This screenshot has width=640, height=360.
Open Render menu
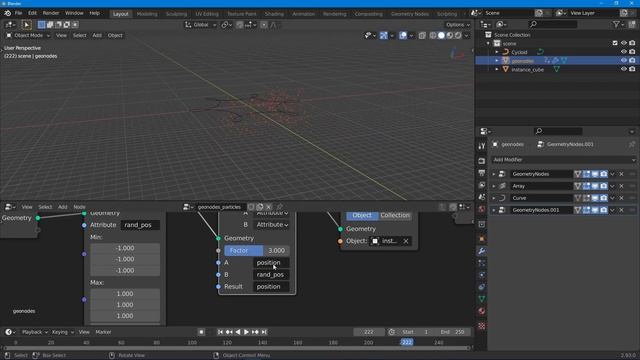51,13
